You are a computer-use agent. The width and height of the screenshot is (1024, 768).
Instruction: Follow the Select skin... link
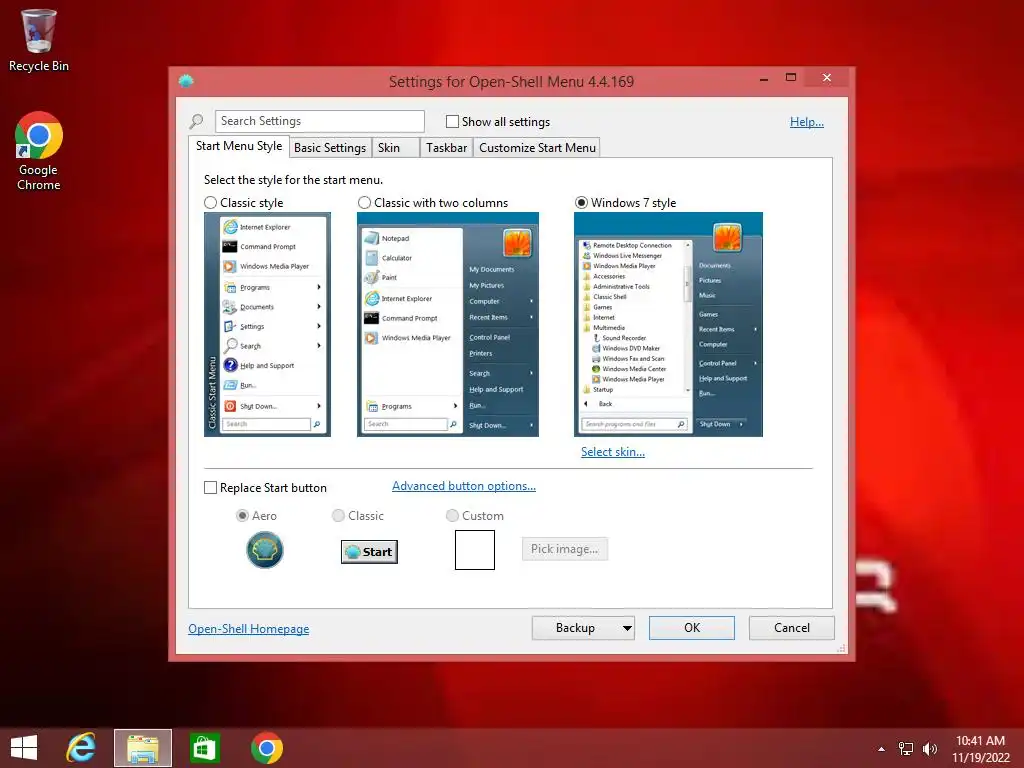(x=613, y=452)
